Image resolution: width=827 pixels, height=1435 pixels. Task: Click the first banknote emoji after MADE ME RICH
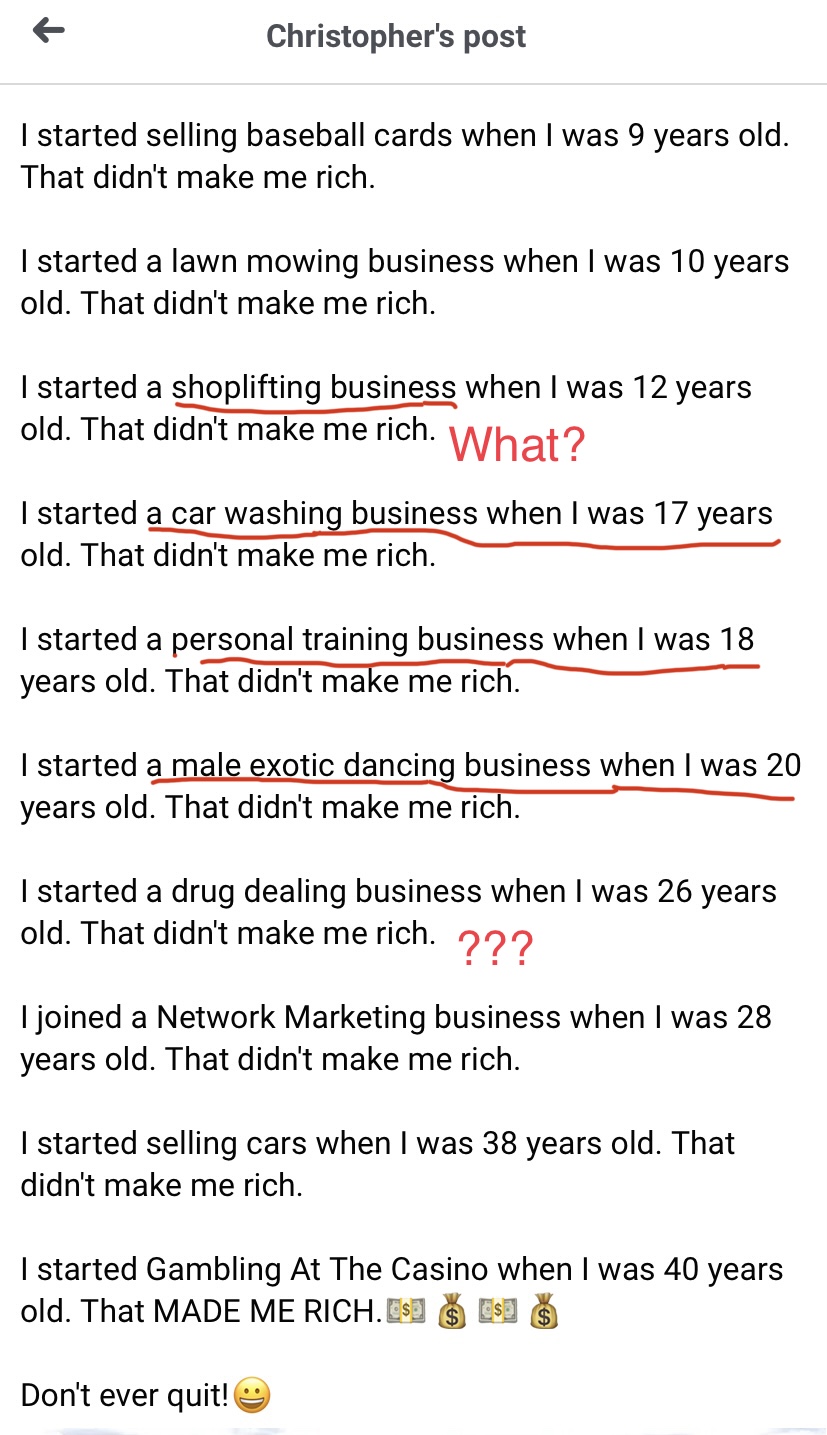click(x=405, y=1311)
